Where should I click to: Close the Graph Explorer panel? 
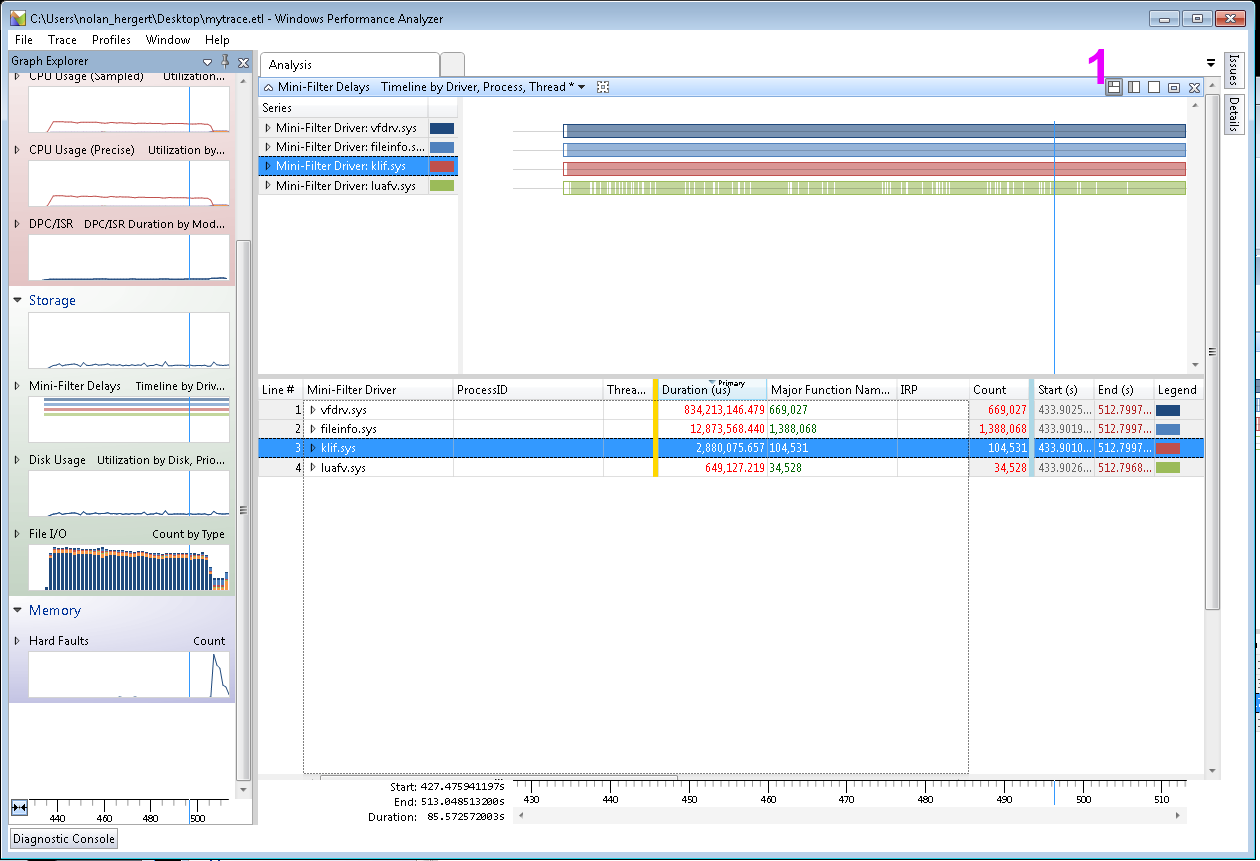pyautogui.click(x=241, y=61)
